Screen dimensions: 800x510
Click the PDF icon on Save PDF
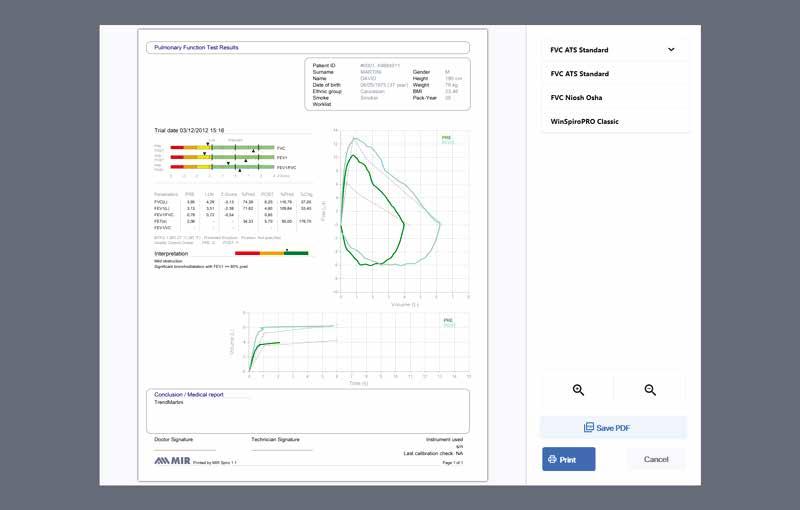pos(589,428)
